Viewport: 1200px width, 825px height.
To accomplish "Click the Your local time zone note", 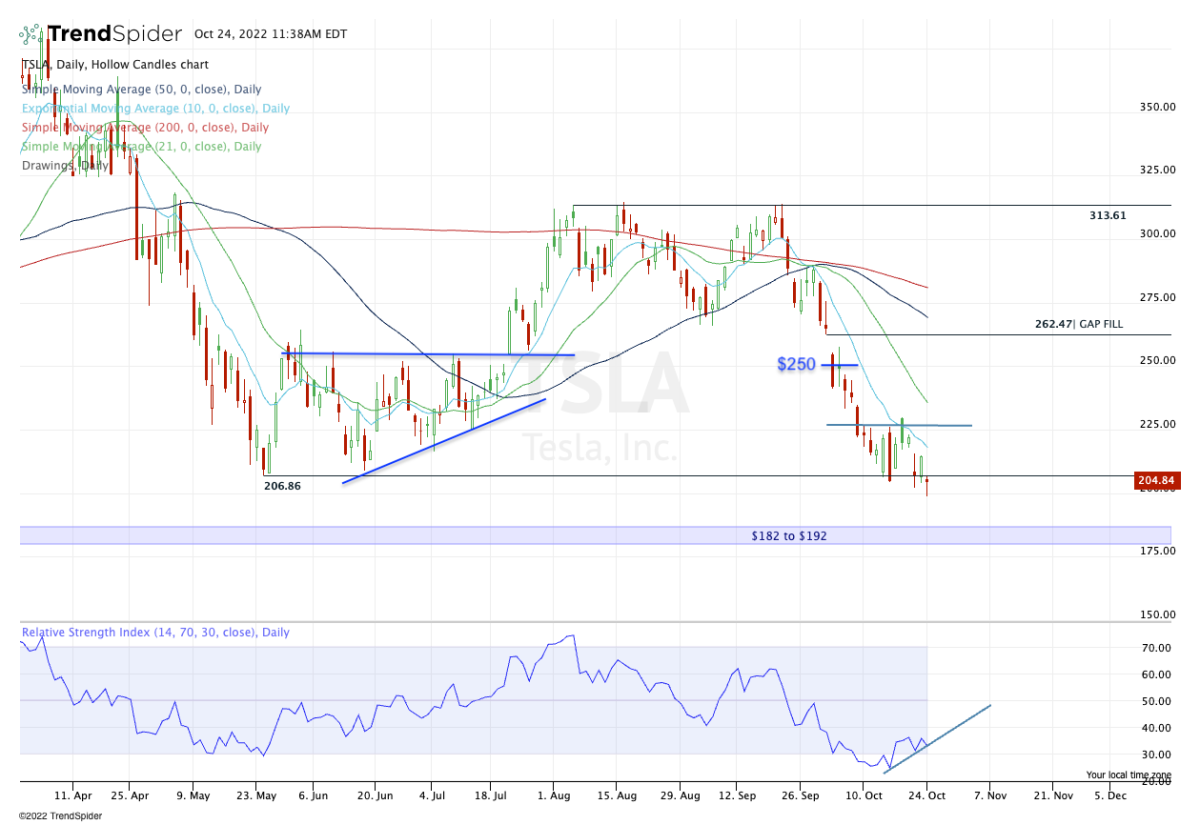I will [x=1128, y=775].
